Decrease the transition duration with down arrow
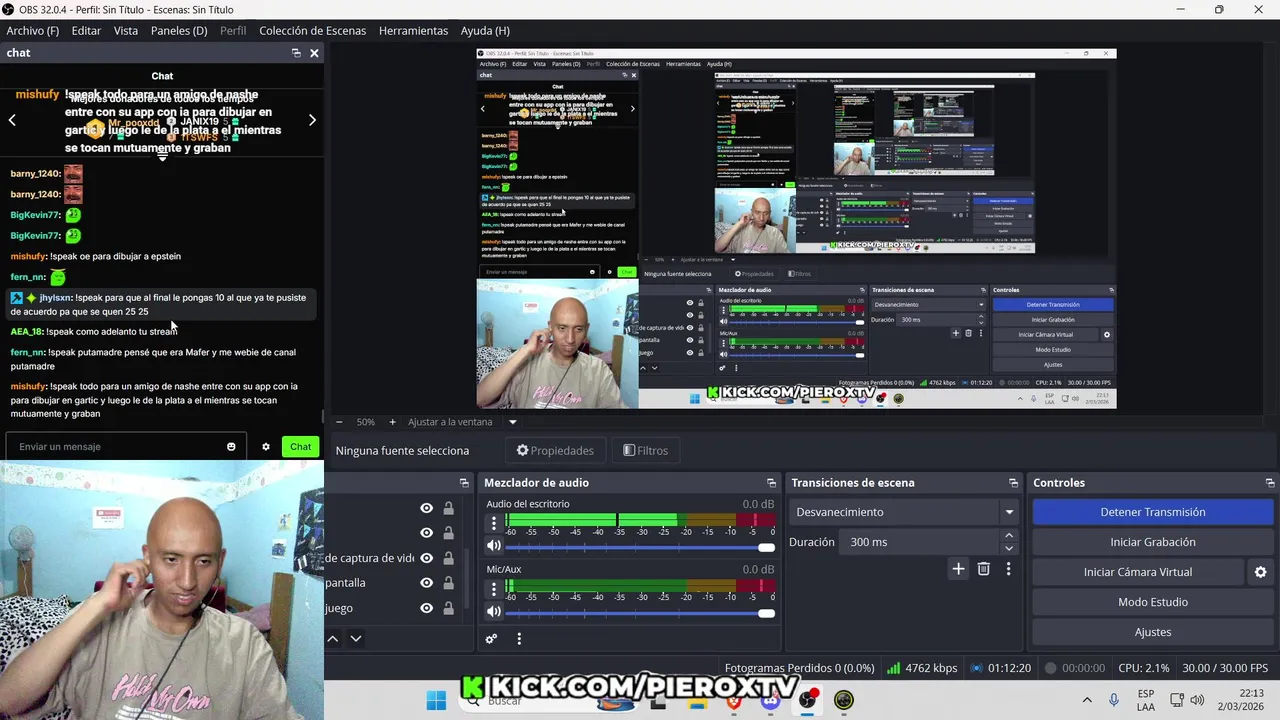This screenshot has height=720, width=1280. [x=1008, y=548]
